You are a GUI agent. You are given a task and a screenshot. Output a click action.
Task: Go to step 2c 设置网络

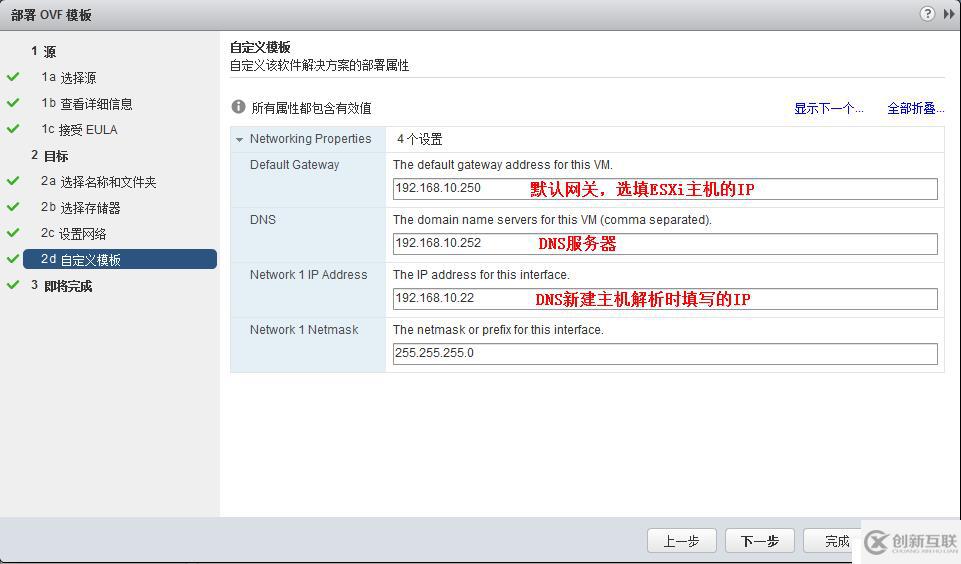(x=74, y=234)
